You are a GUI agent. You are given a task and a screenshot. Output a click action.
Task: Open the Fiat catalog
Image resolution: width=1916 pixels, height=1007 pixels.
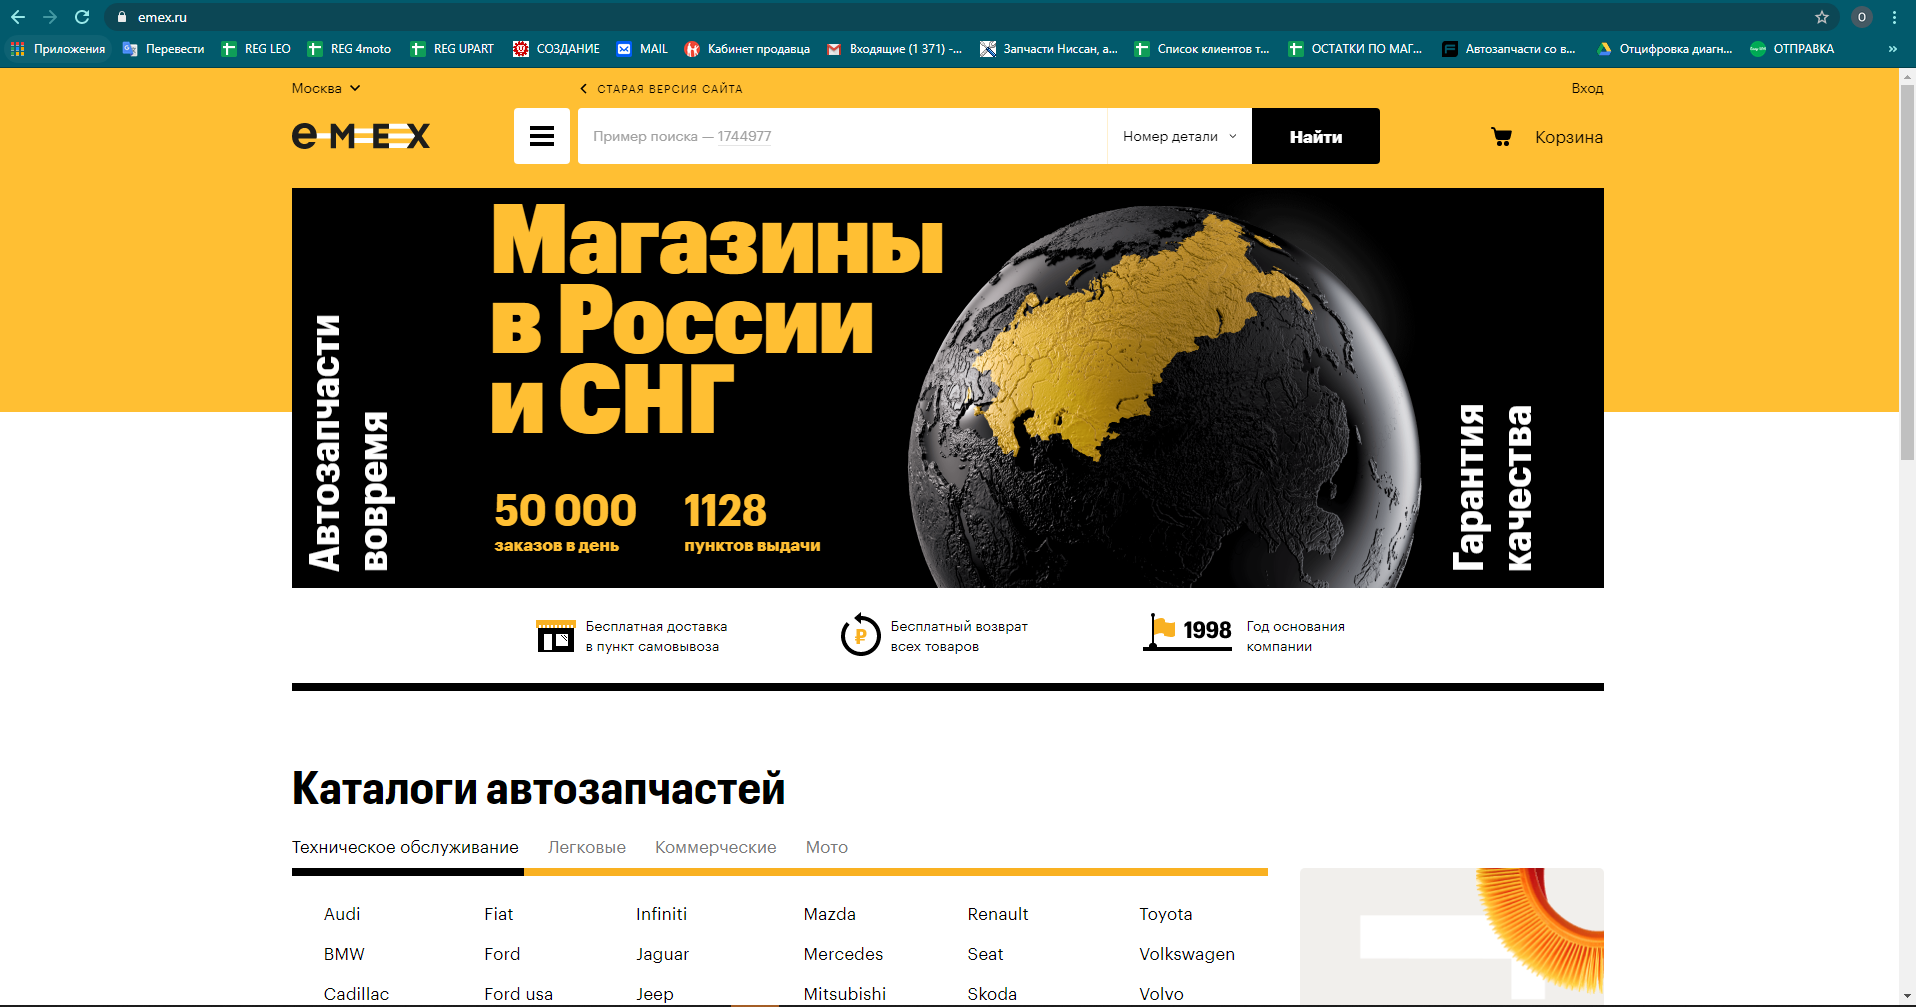tap(498, 914)
